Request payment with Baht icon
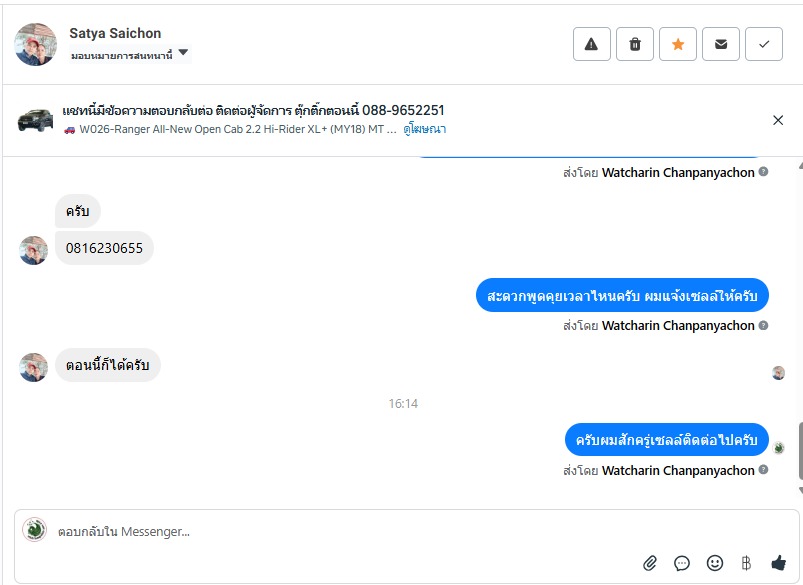The width and height of the screenshot is (803, 585). [x=746, y=563]
